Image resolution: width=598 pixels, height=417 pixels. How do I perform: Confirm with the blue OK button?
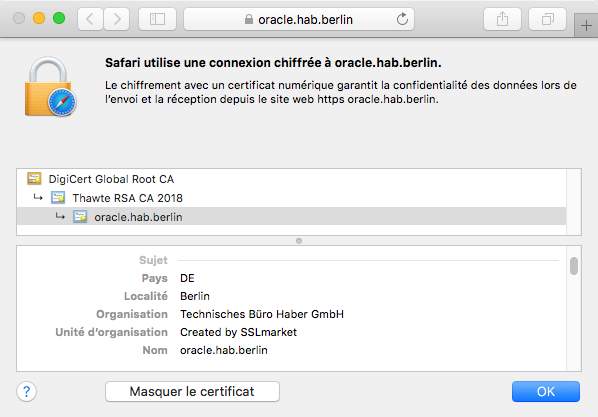pyautogui.click(x=546, y=391)
